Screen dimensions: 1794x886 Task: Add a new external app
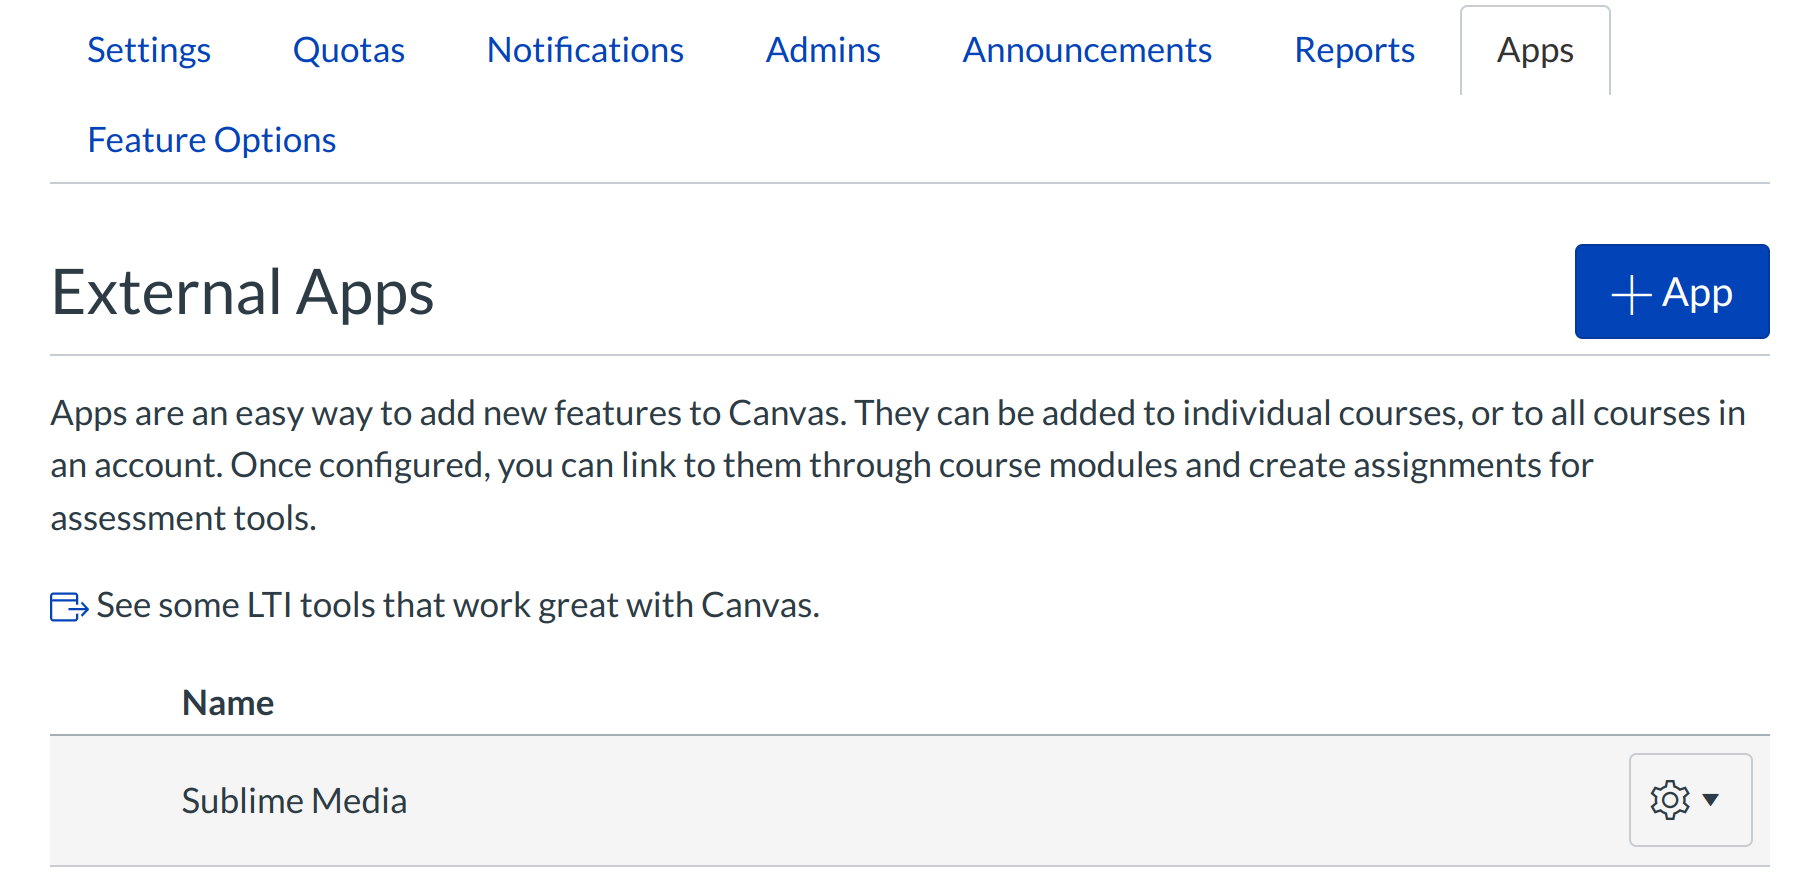(1671, 292)
